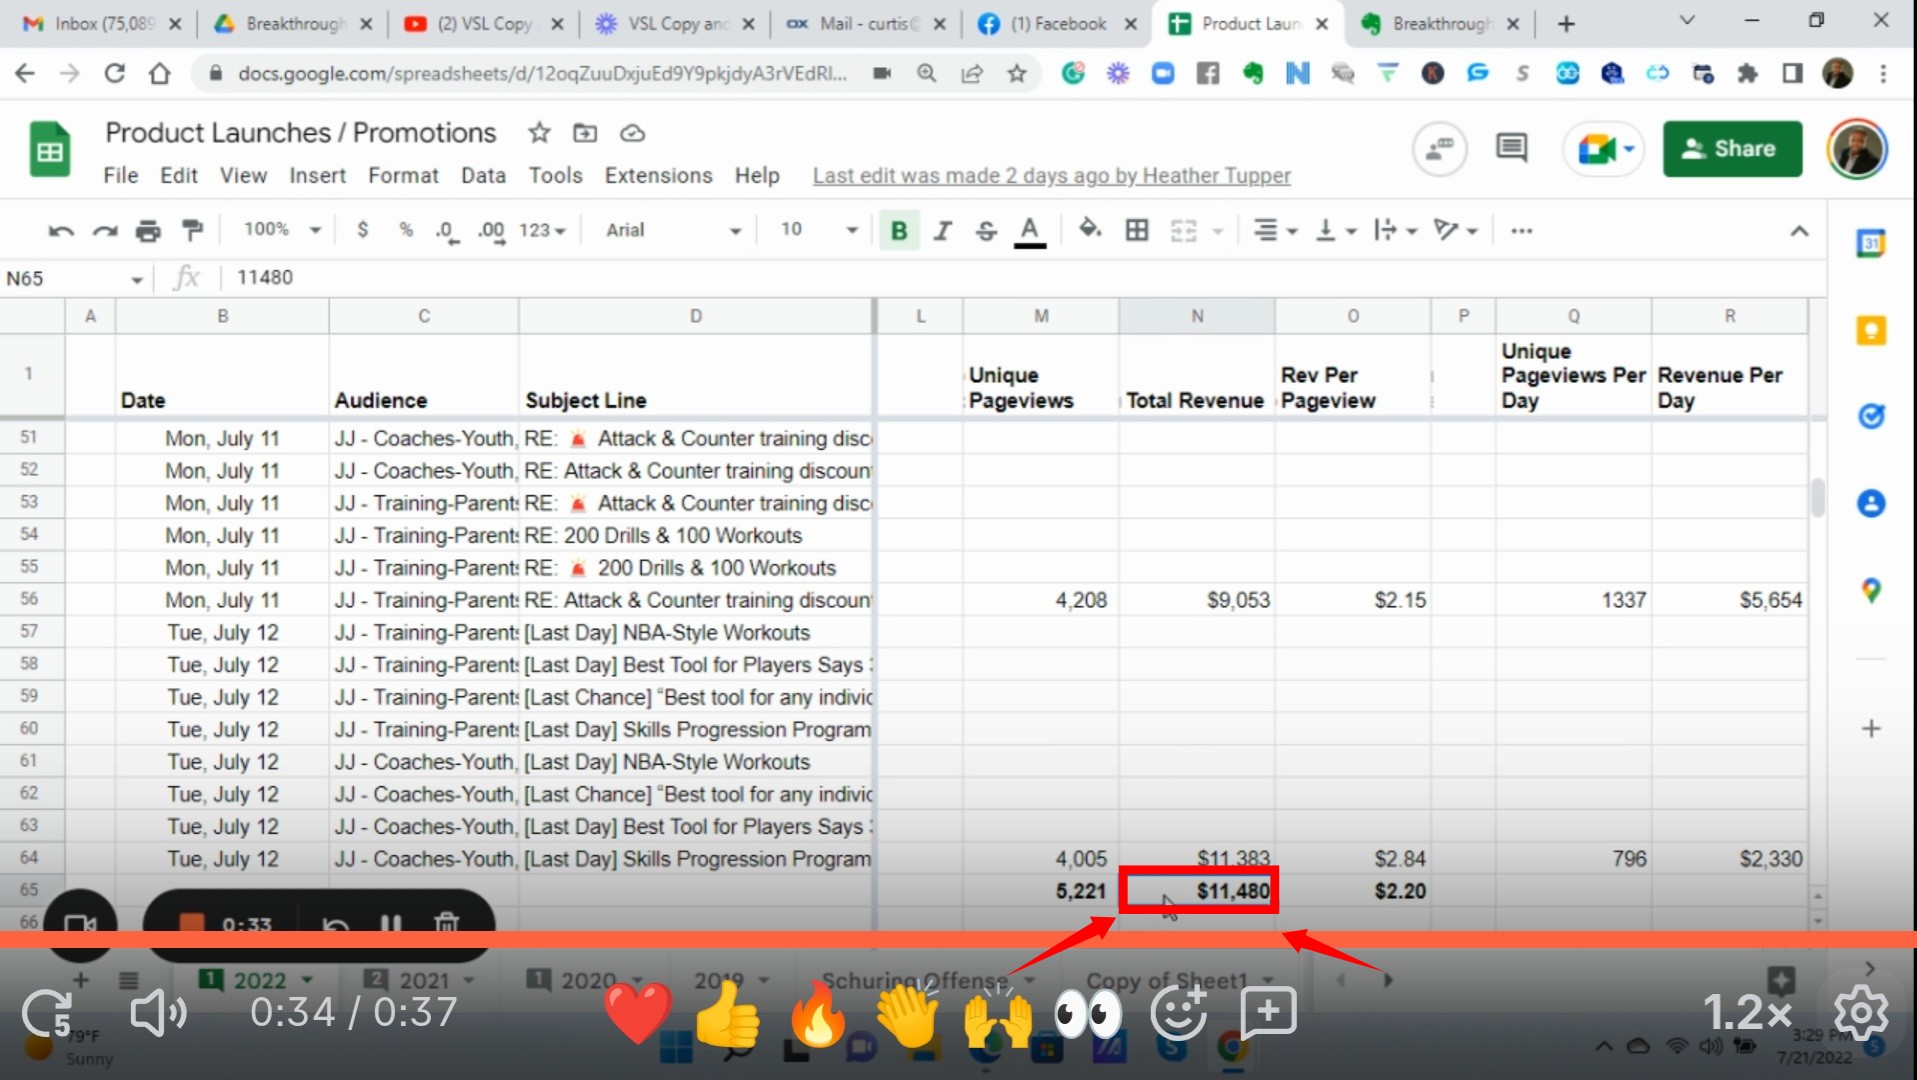The image size is (1917, 1080).
Task: Go to the Google Sheets home logo
Action: pos(49,150)
